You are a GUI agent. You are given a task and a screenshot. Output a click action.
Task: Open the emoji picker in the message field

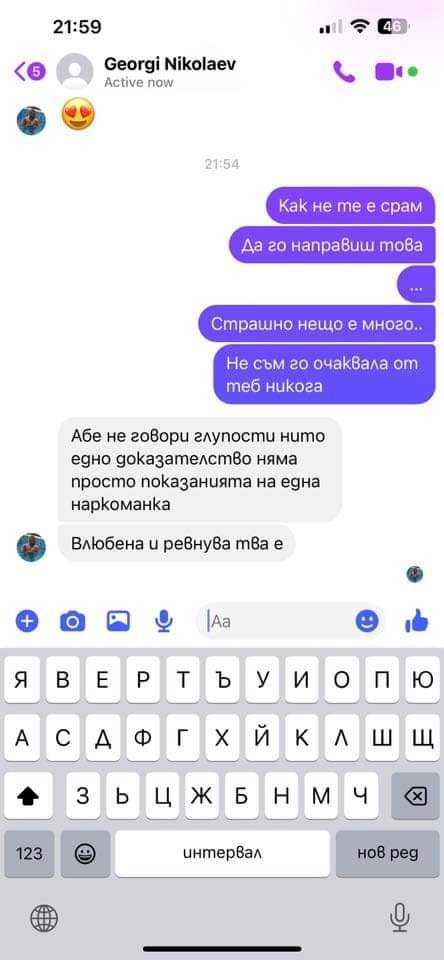367,621
